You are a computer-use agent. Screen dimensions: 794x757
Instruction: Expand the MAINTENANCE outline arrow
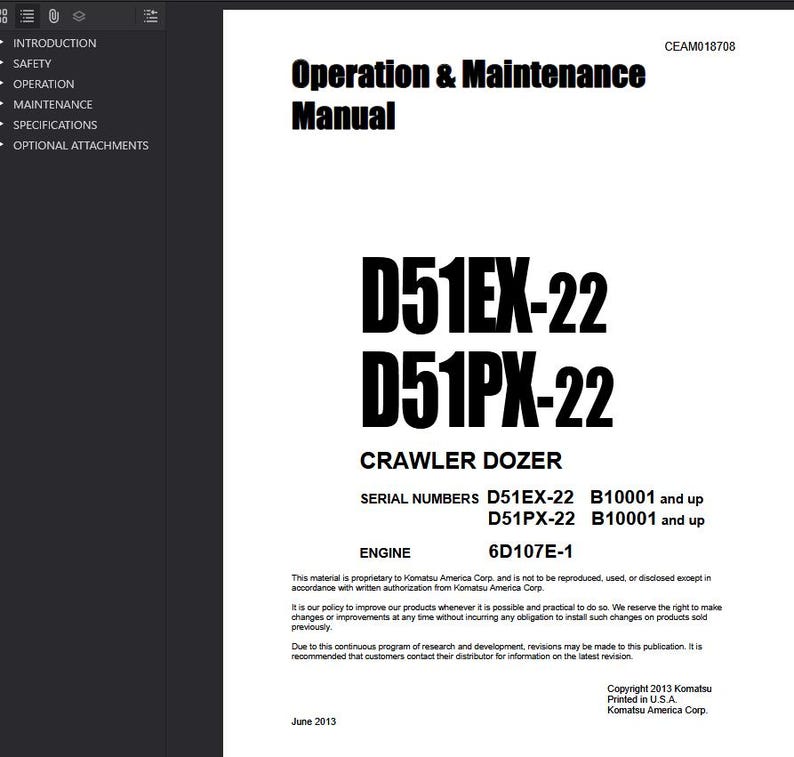tap(2, 104)
